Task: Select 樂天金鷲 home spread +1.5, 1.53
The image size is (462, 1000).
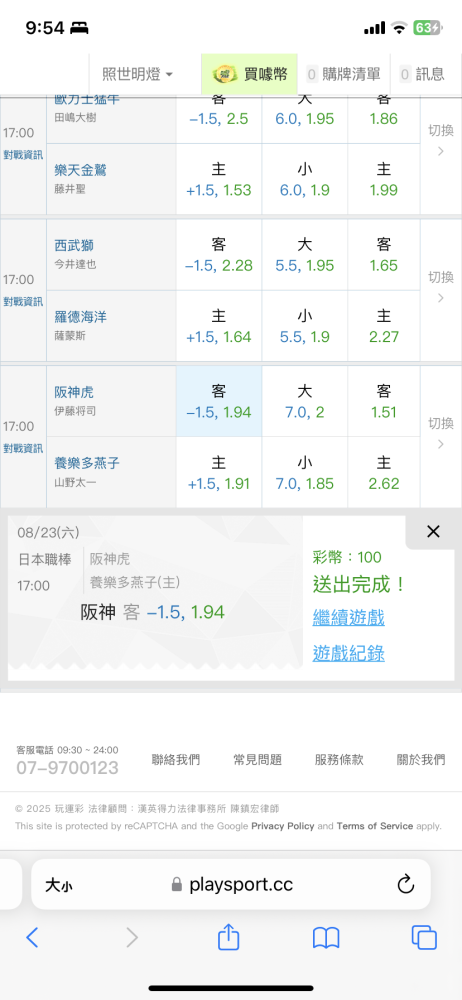Action: pyautogui.click(x=219, y=179)
